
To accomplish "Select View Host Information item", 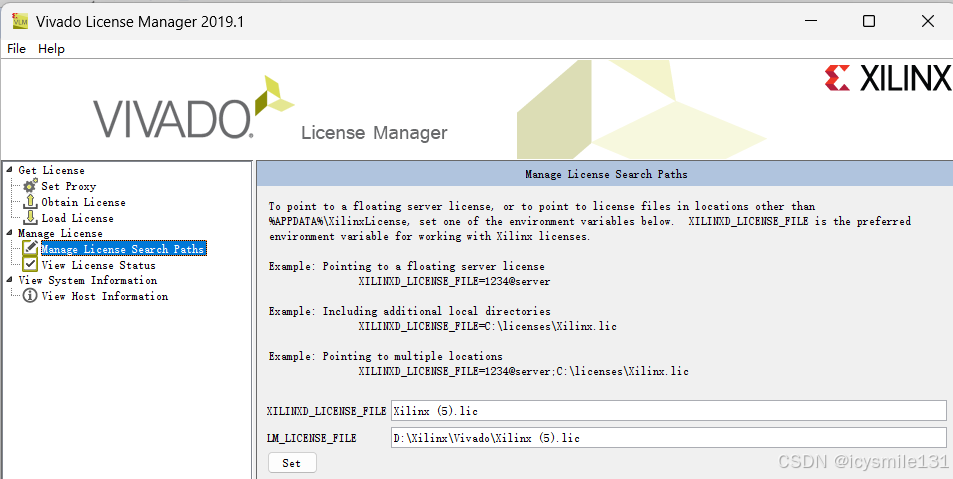I will pos(105,296).
